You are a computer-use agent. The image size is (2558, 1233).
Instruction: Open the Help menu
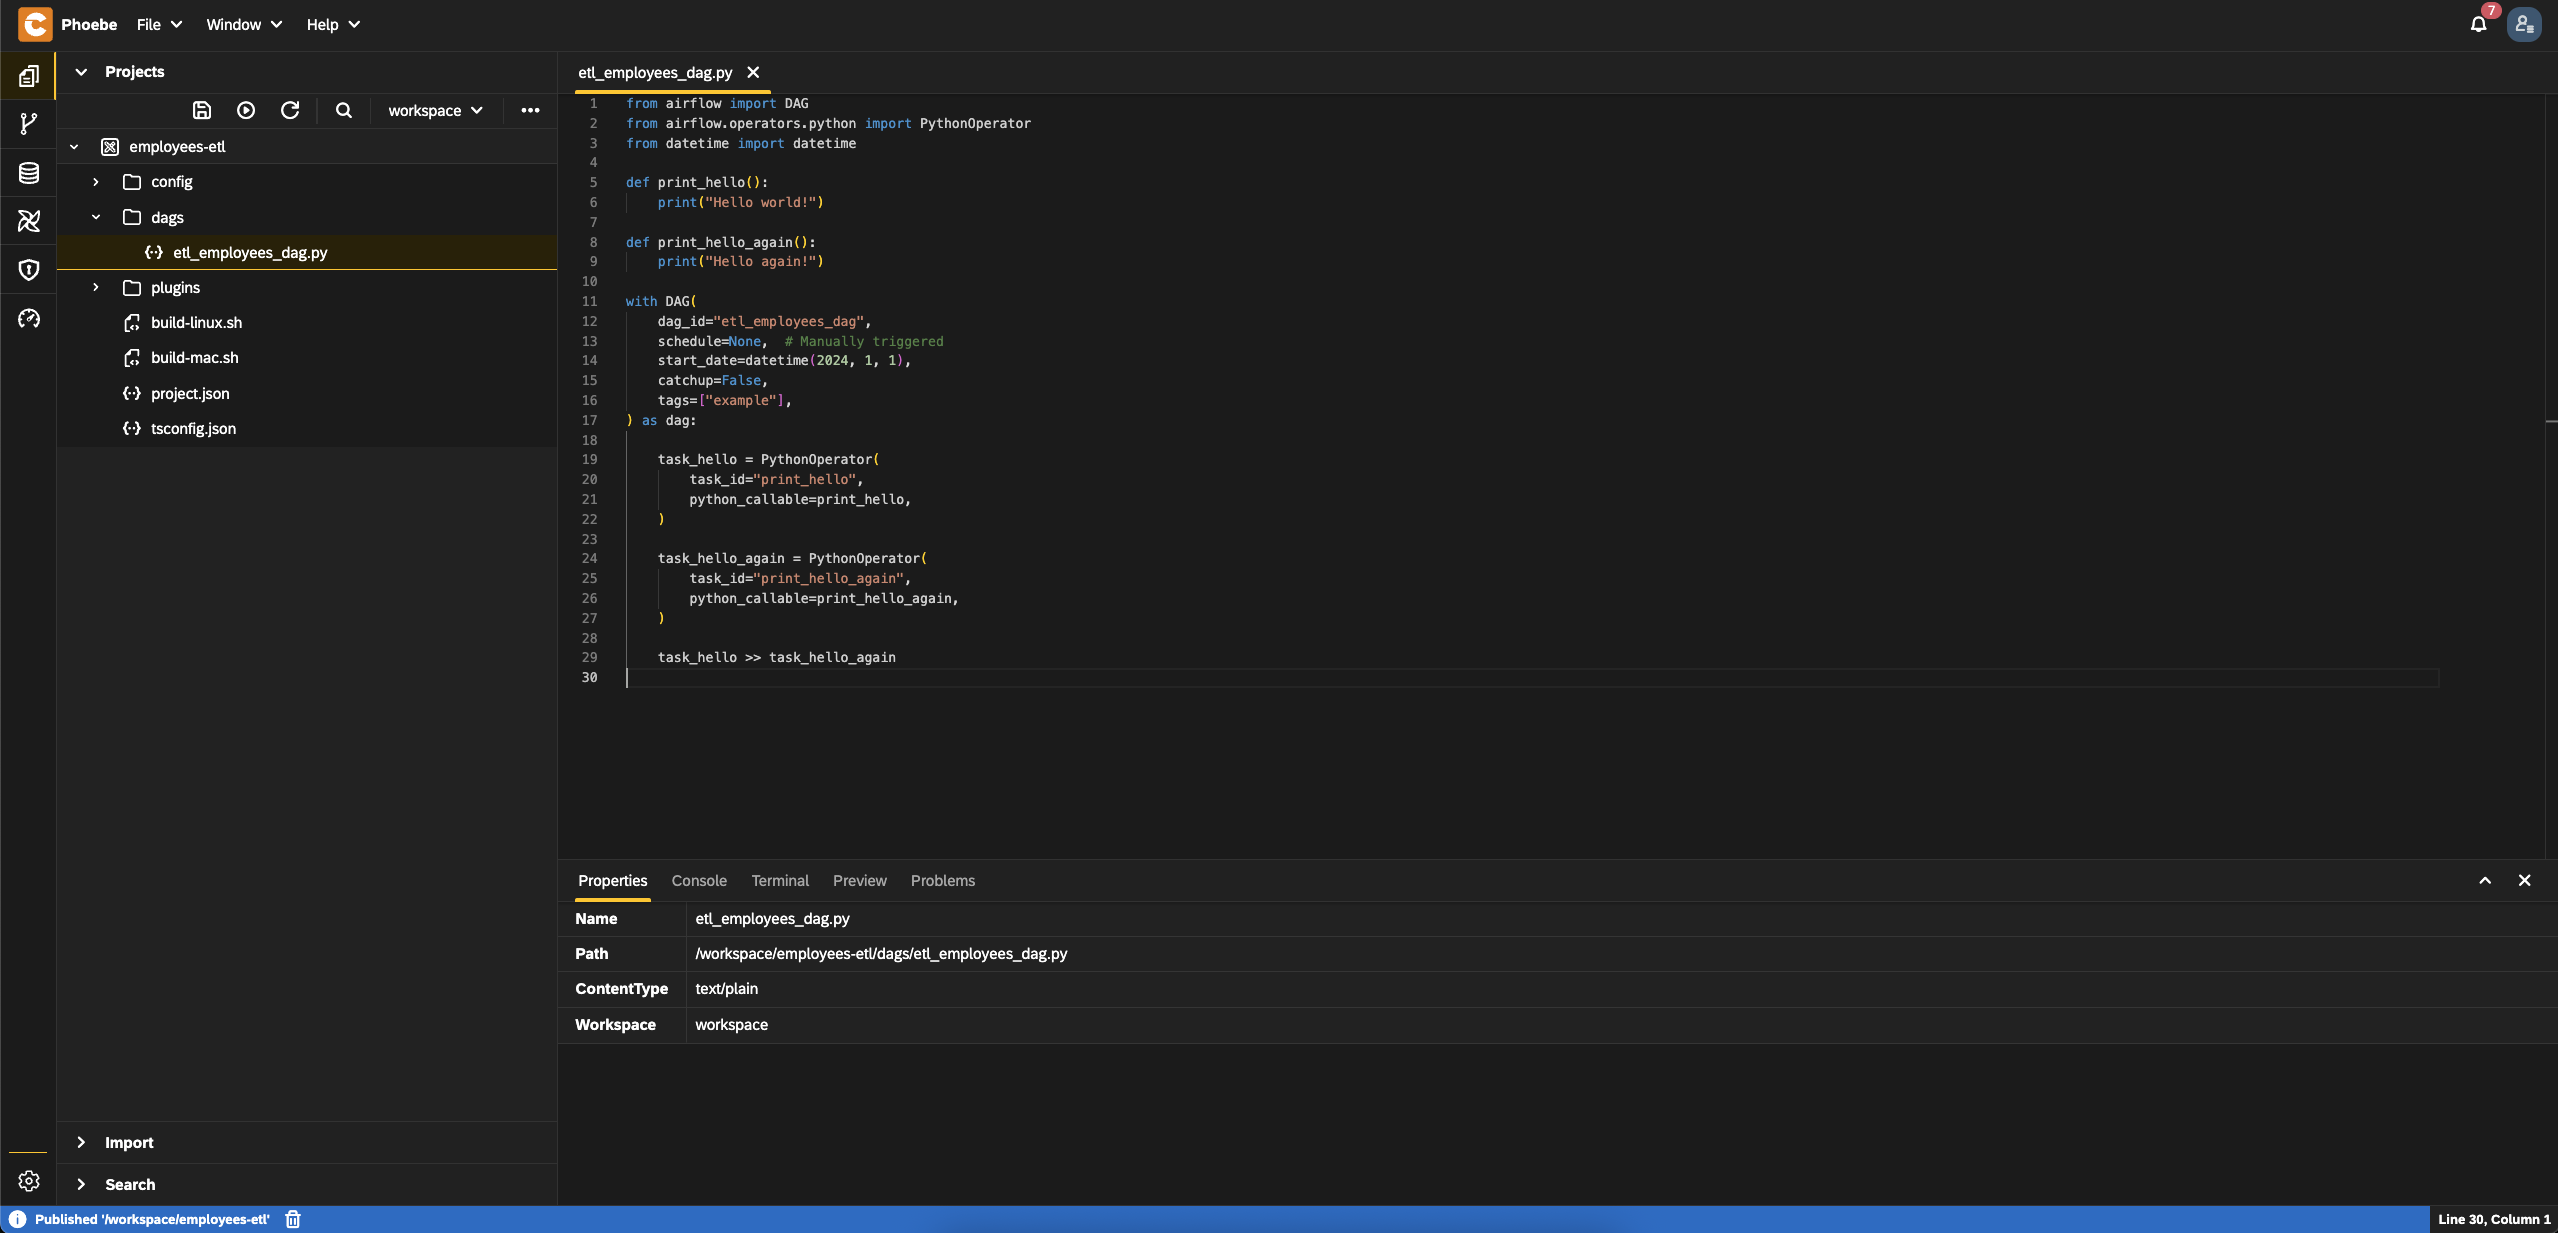click(x=333, y=24)
